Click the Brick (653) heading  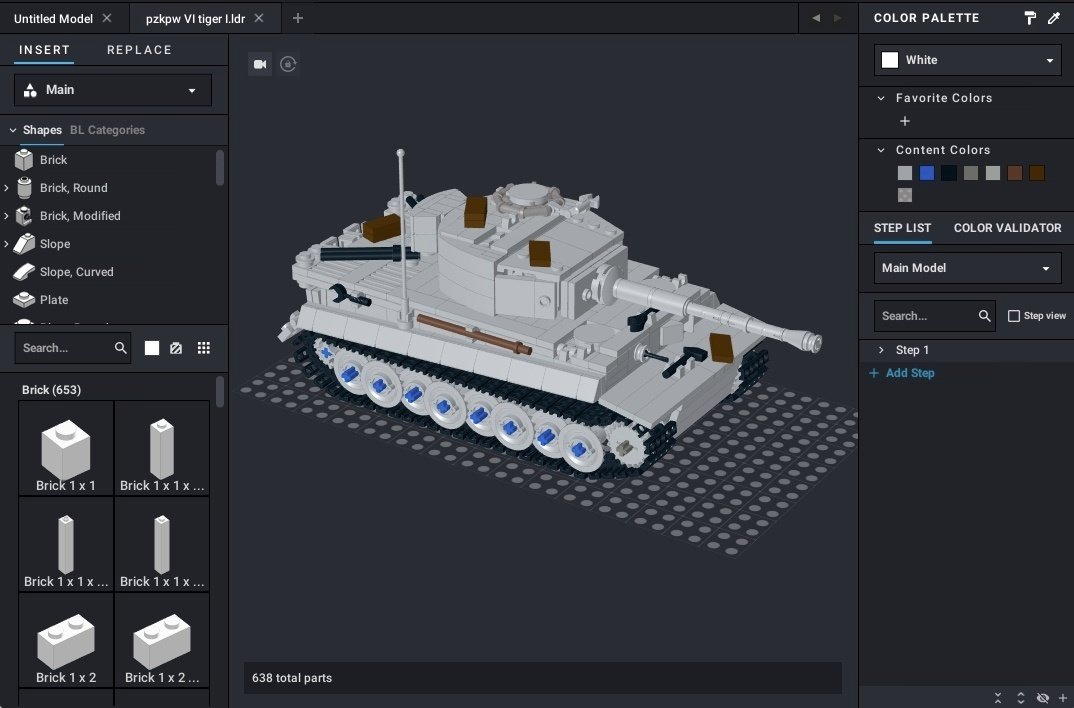[x=51, y=390]
